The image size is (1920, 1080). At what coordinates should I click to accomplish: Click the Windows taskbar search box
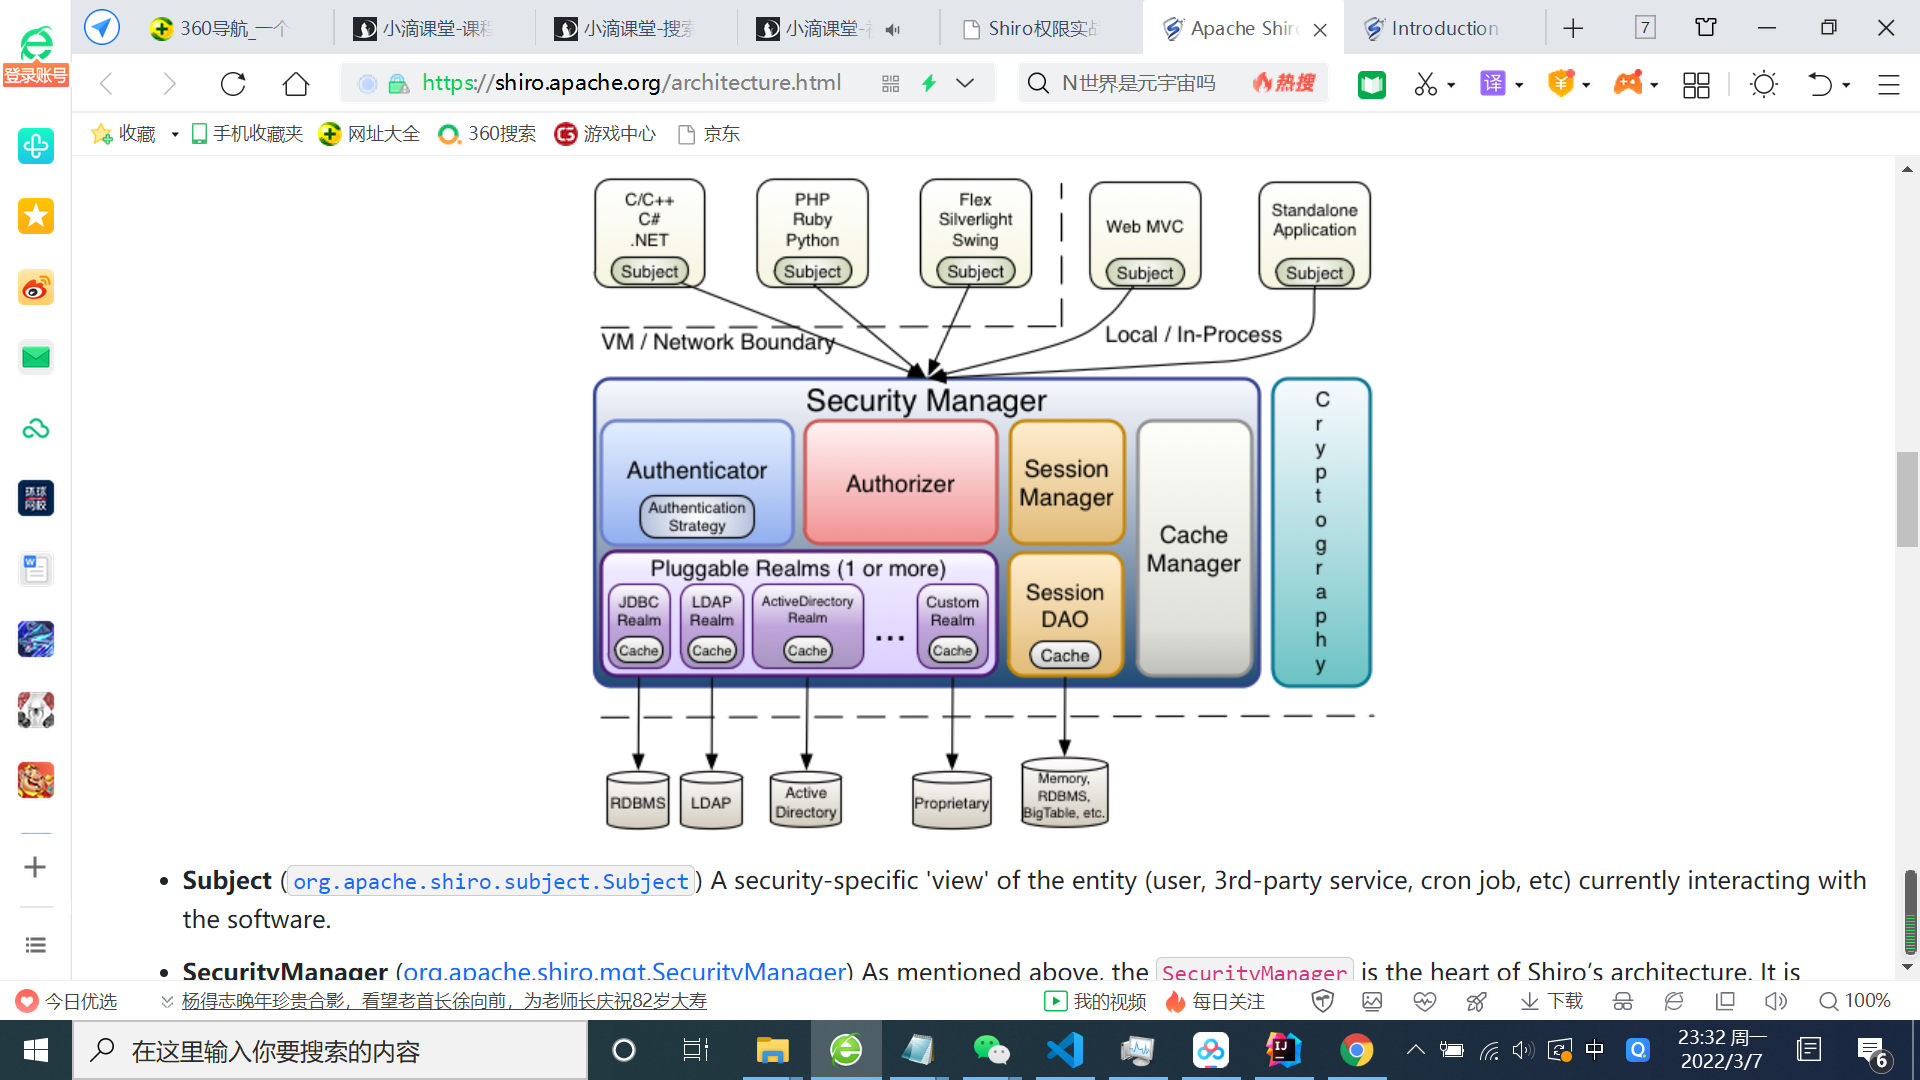click(330, 1050)
